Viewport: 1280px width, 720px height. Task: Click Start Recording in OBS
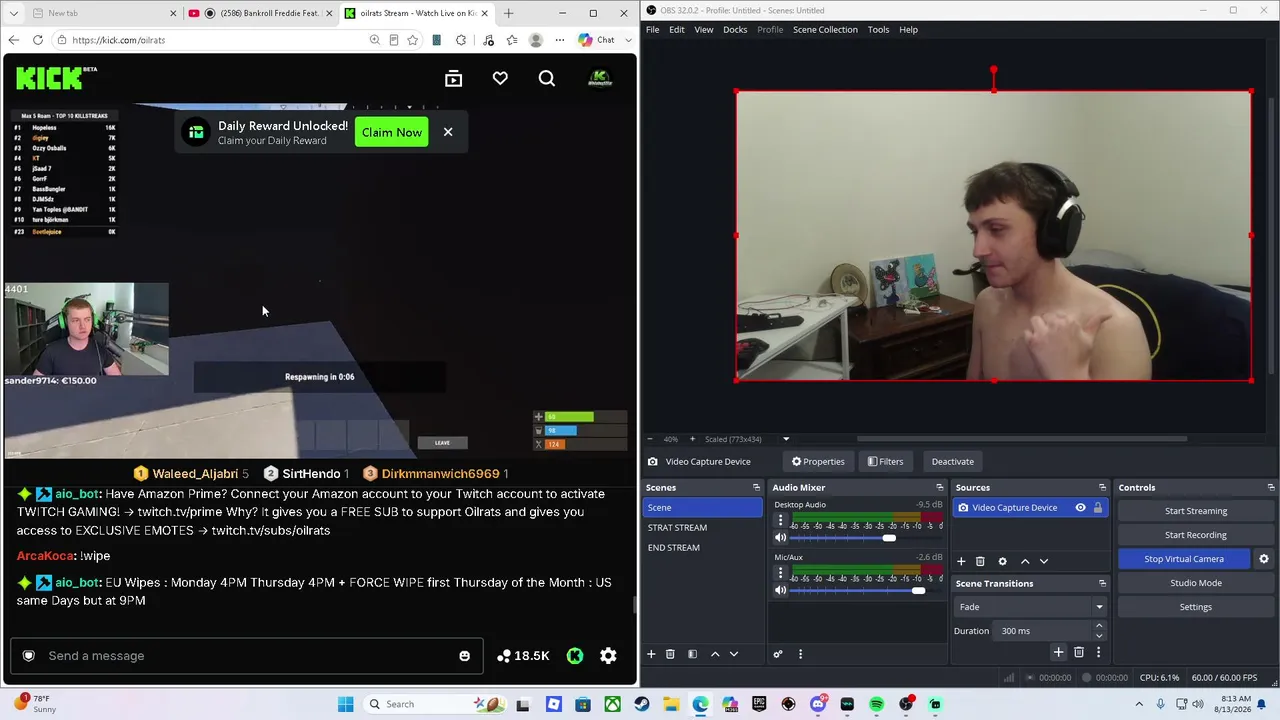tap(1196, 535)
